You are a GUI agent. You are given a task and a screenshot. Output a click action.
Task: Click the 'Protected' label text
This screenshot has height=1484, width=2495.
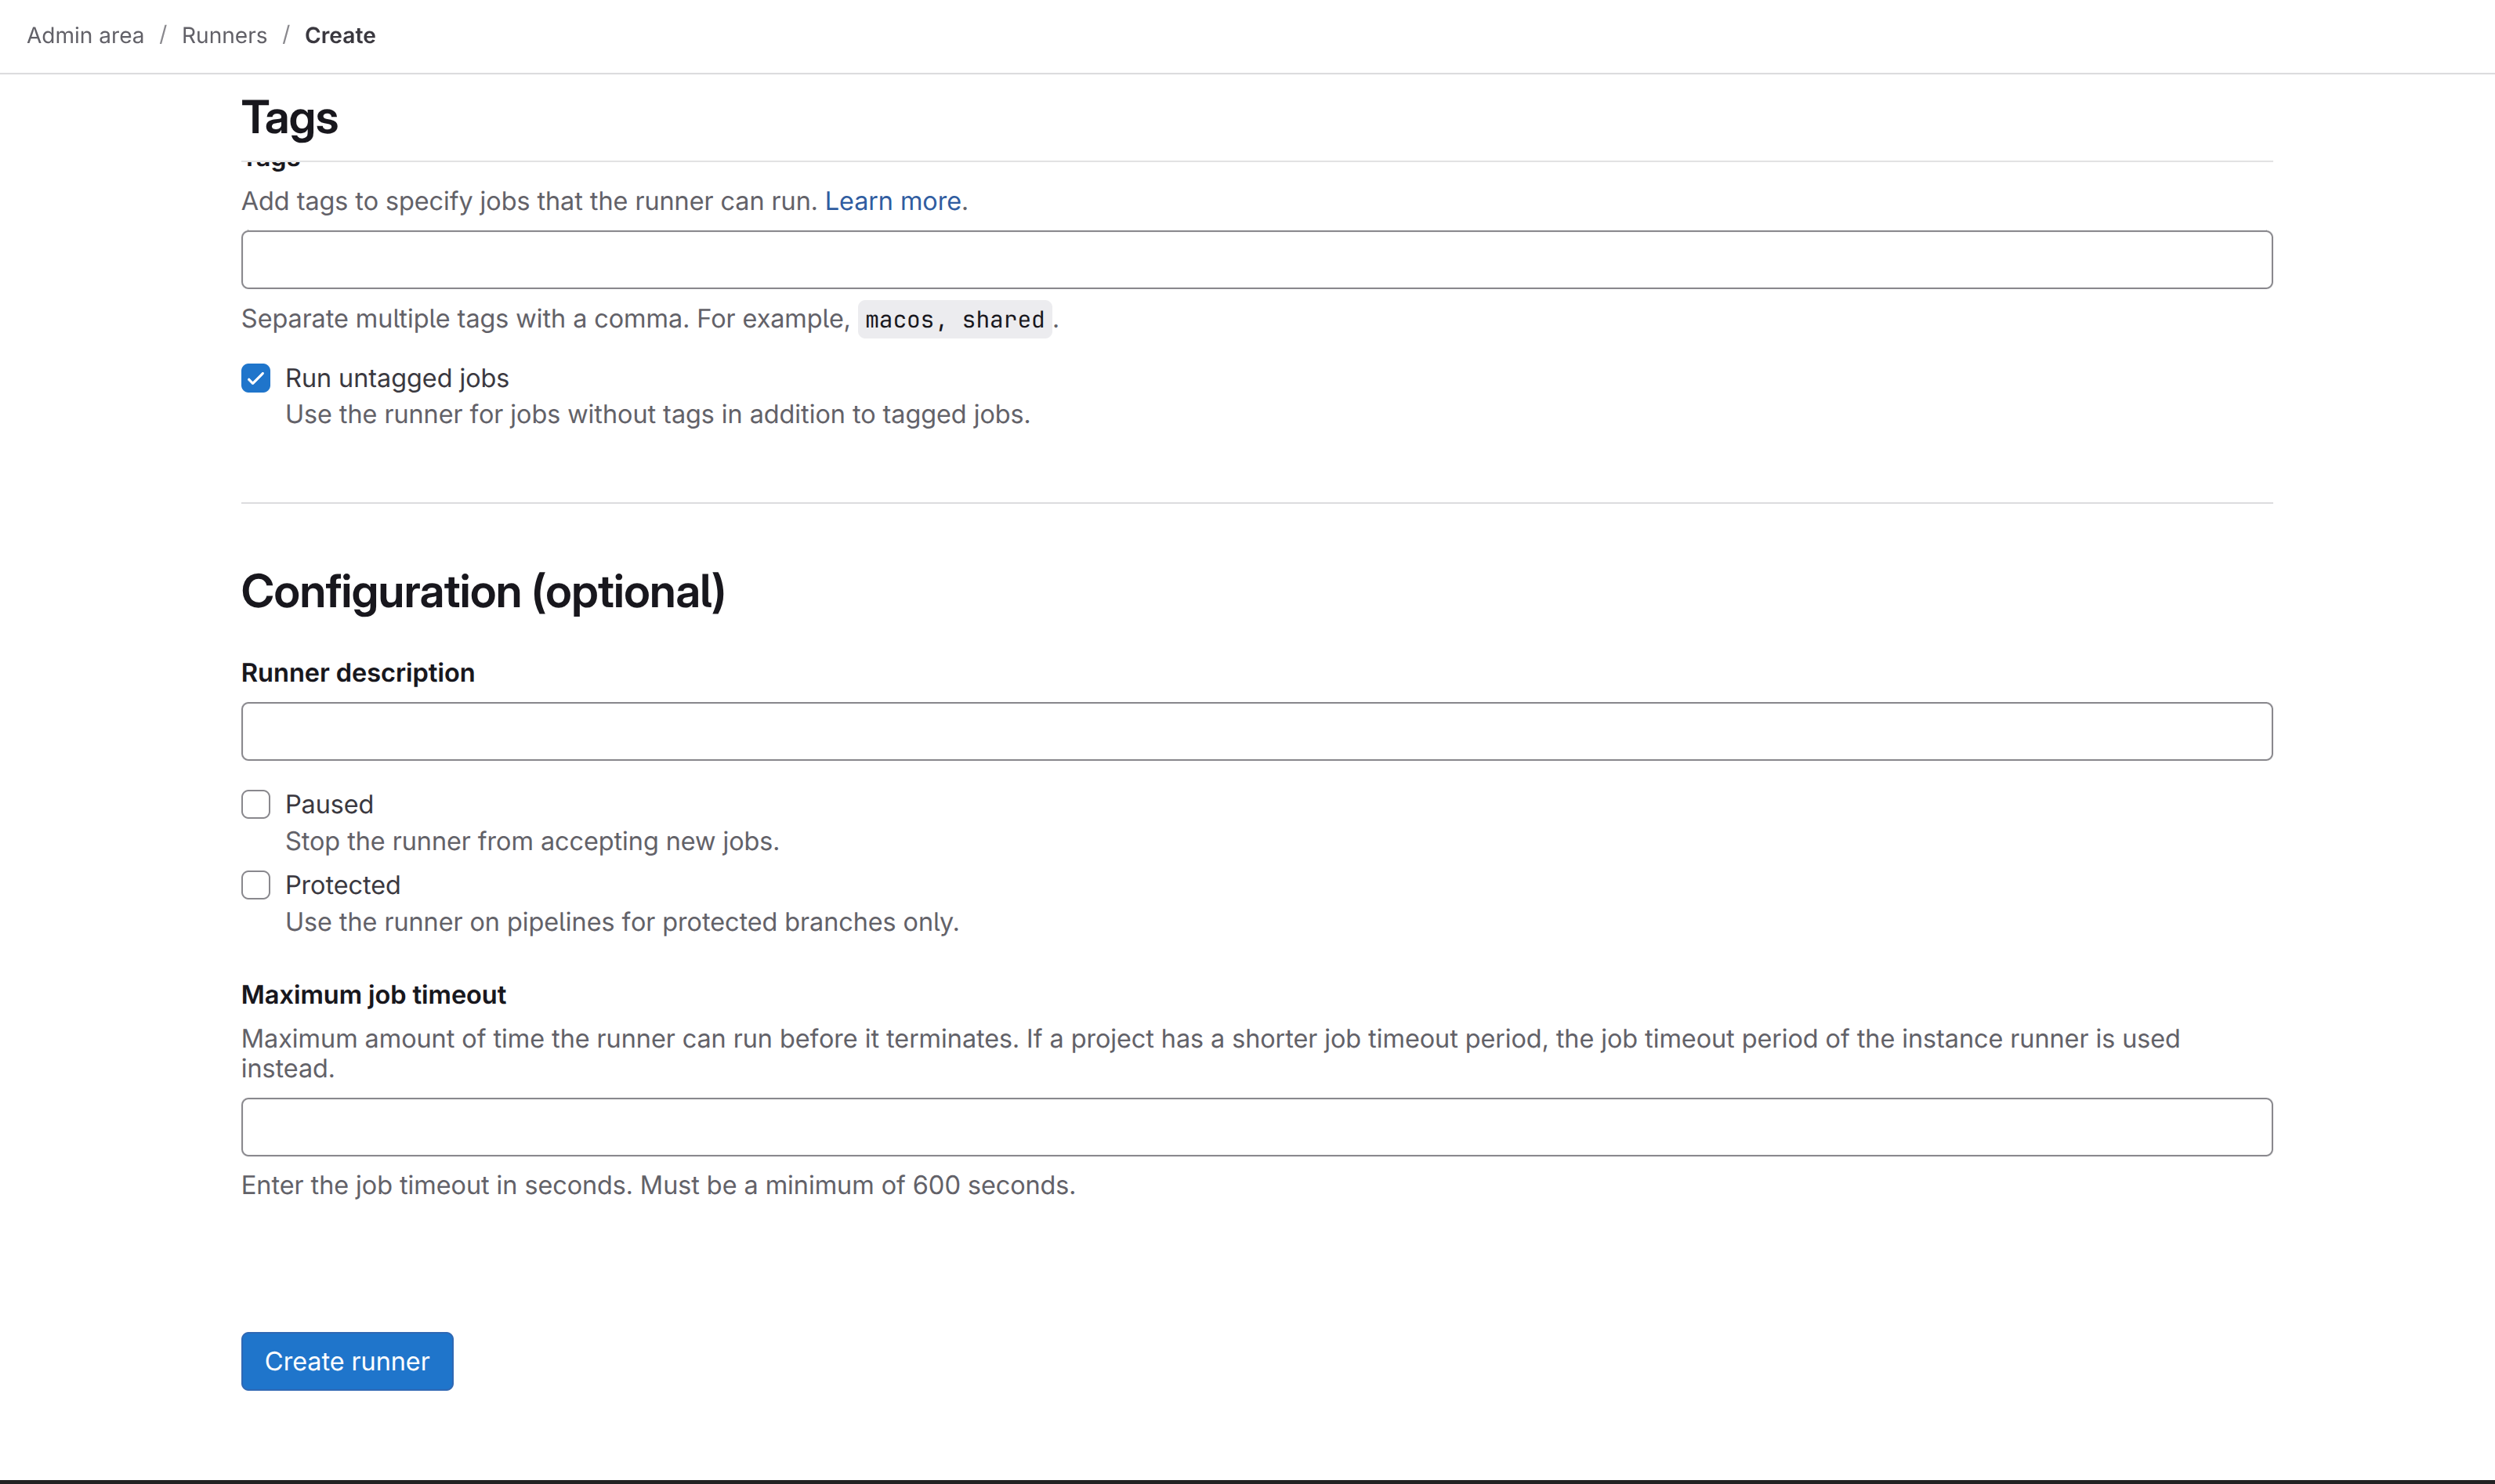point(342,885)
